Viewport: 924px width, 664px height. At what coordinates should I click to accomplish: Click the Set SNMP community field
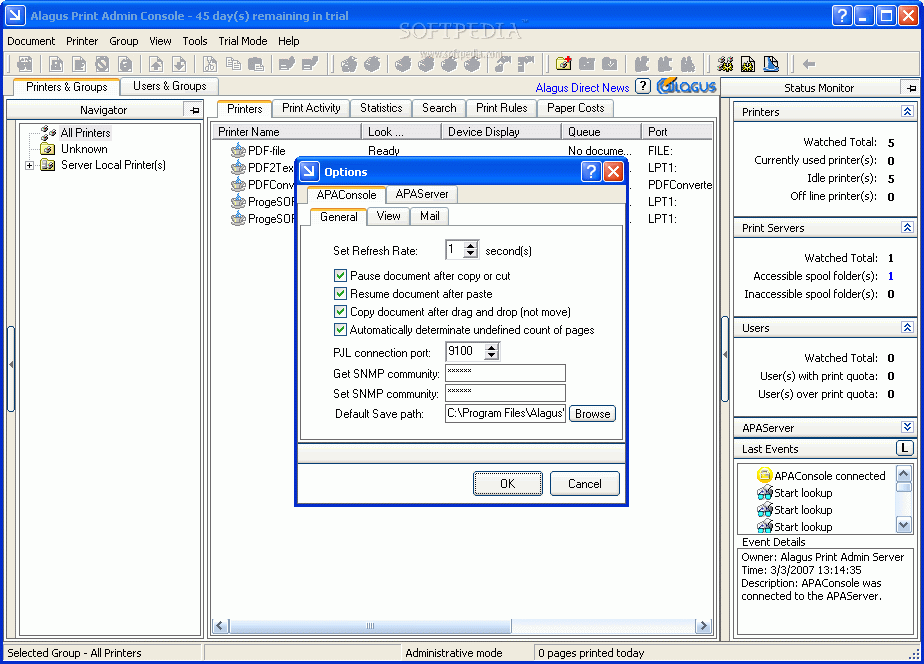(x=505, y=393)
